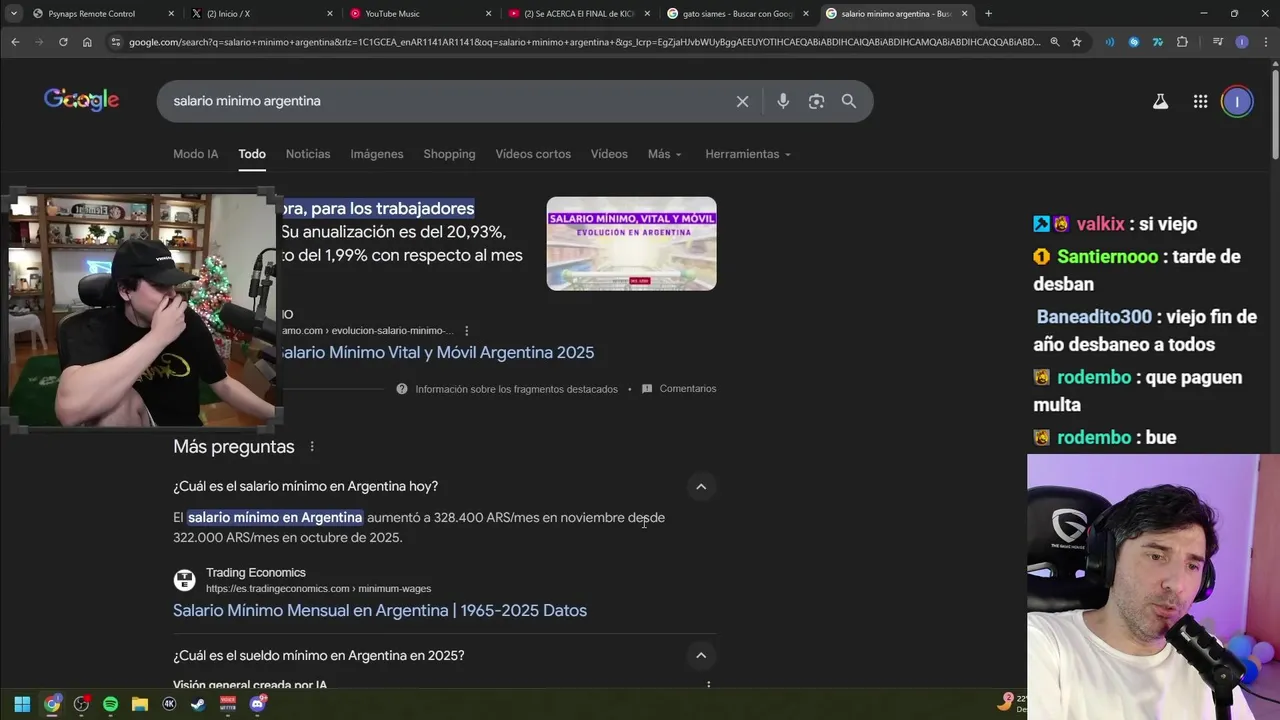Screen dimensions: 1280x720
Task: Open the Trading Economics source link
Action: (x=318, y=580)
